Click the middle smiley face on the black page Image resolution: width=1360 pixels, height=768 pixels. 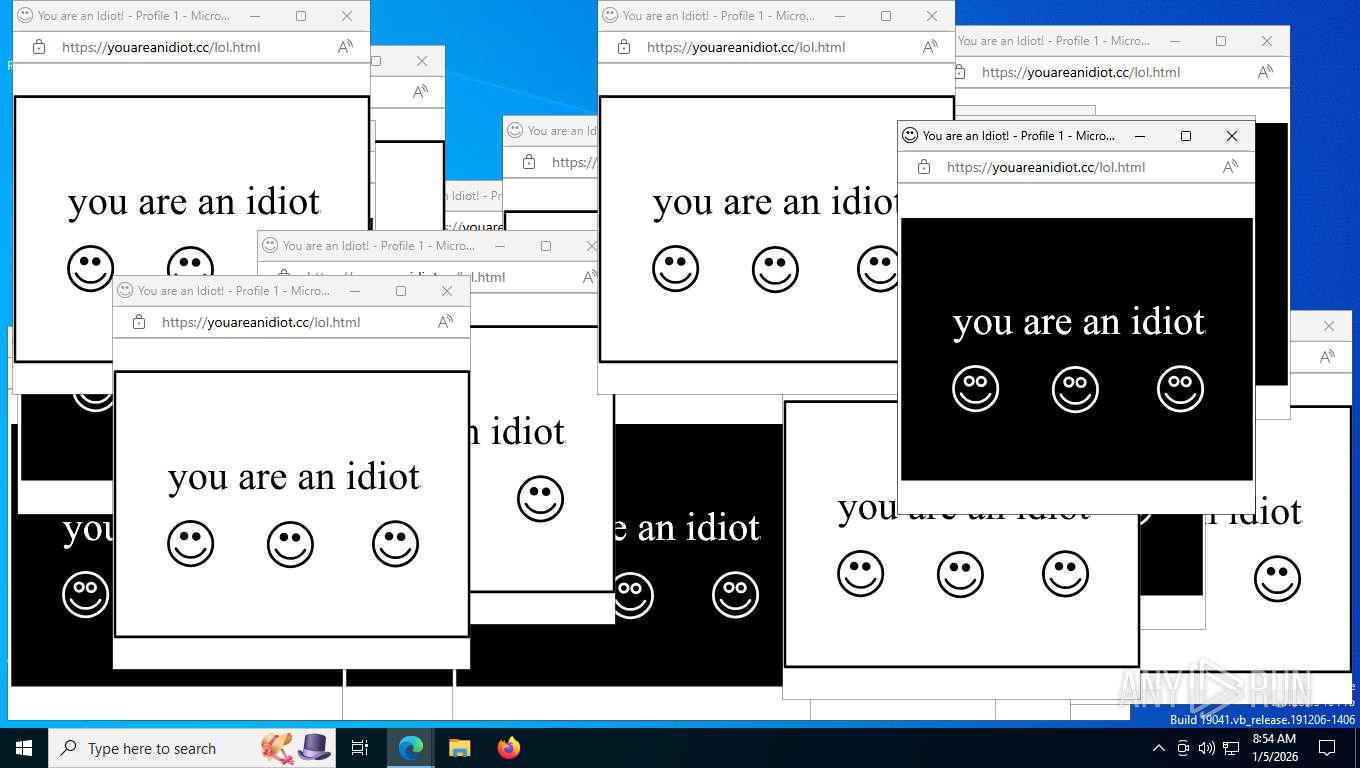tap(1075, 389)
